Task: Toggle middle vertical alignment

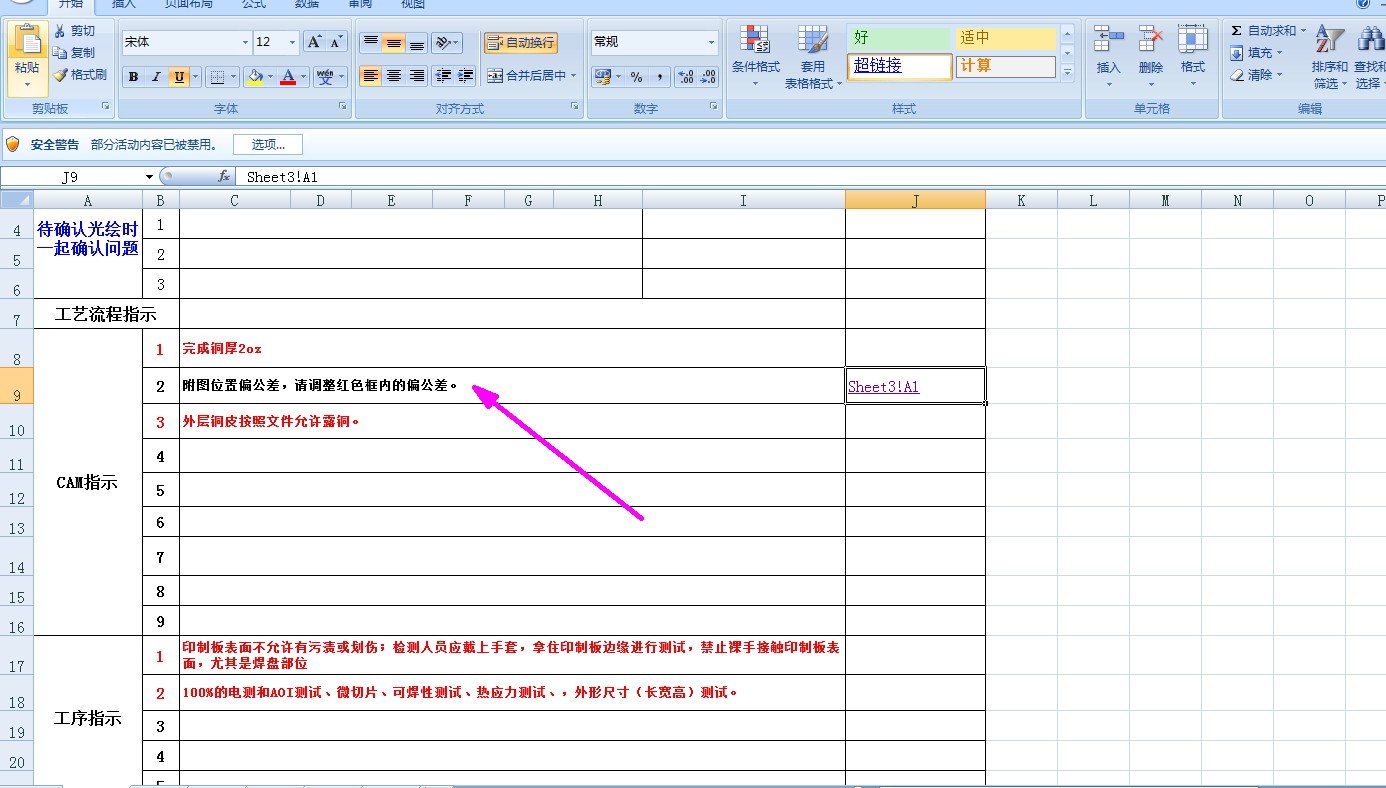Action: pos(394,42)
